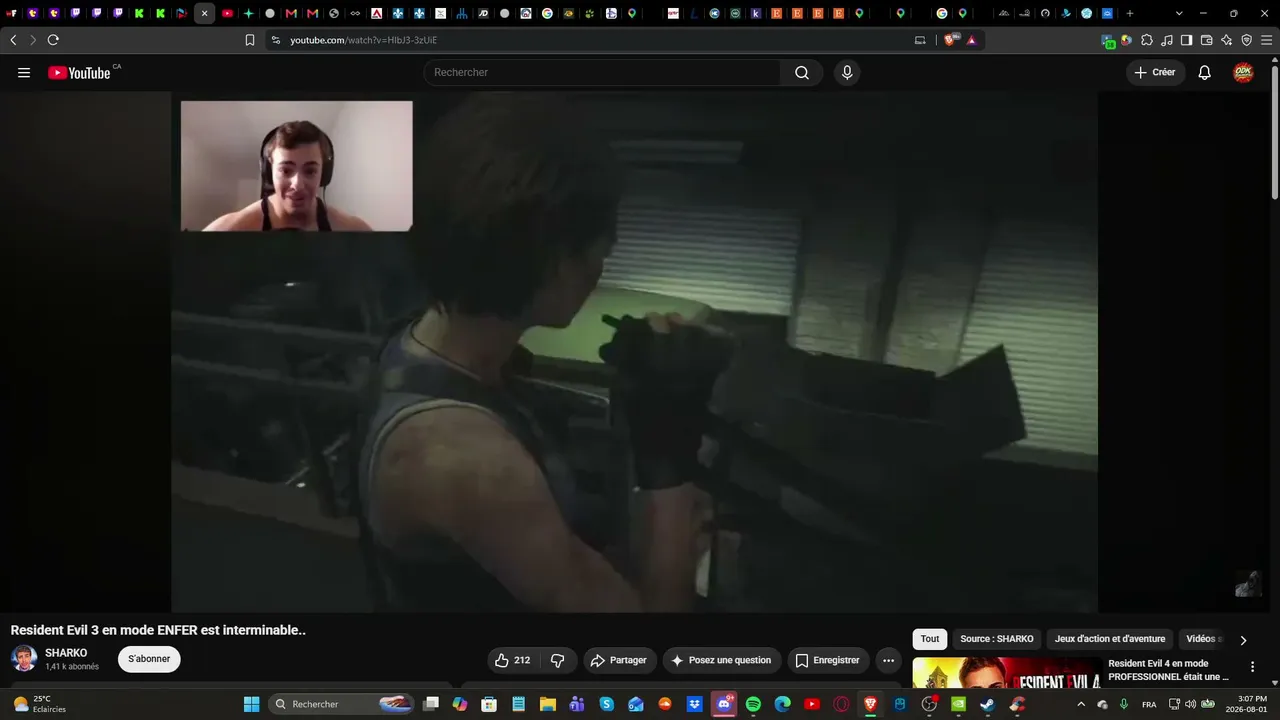
Task: Open the account avatar menu
Action: coord(1243,73)
